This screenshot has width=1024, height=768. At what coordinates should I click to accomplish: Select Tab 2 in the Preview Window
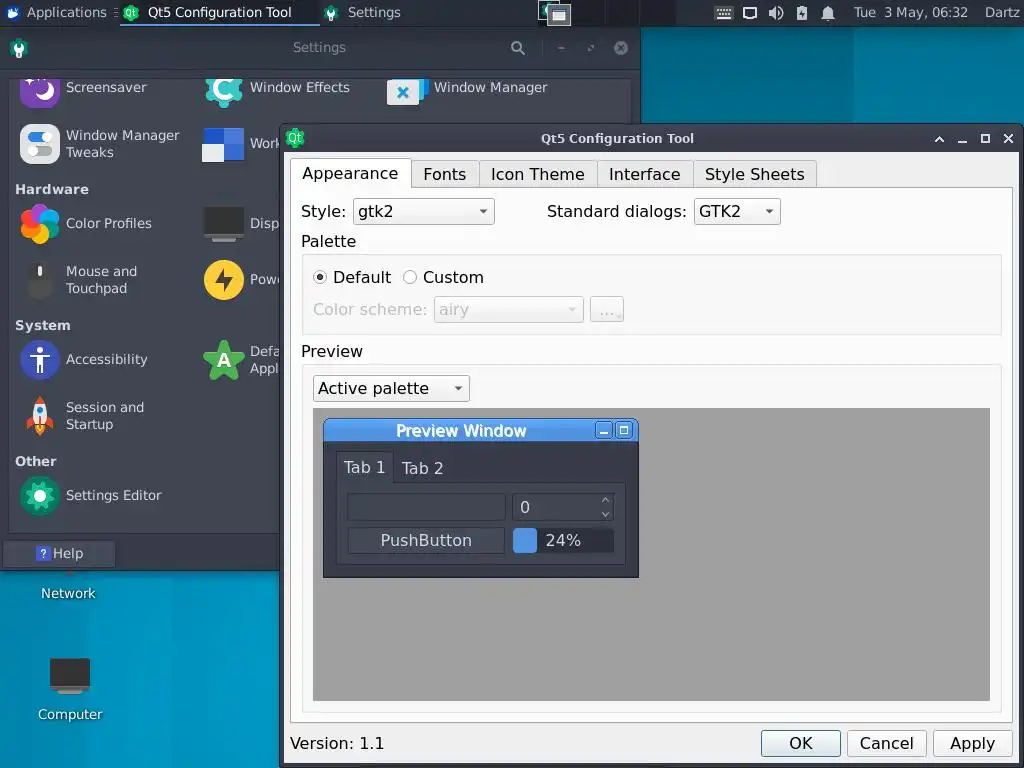[x=422, y=468]
